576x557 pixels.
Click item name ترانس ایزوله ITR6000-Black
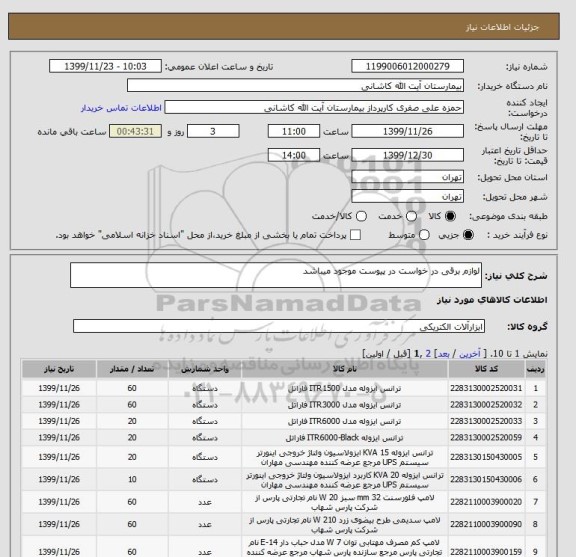[x=345, y=438]
